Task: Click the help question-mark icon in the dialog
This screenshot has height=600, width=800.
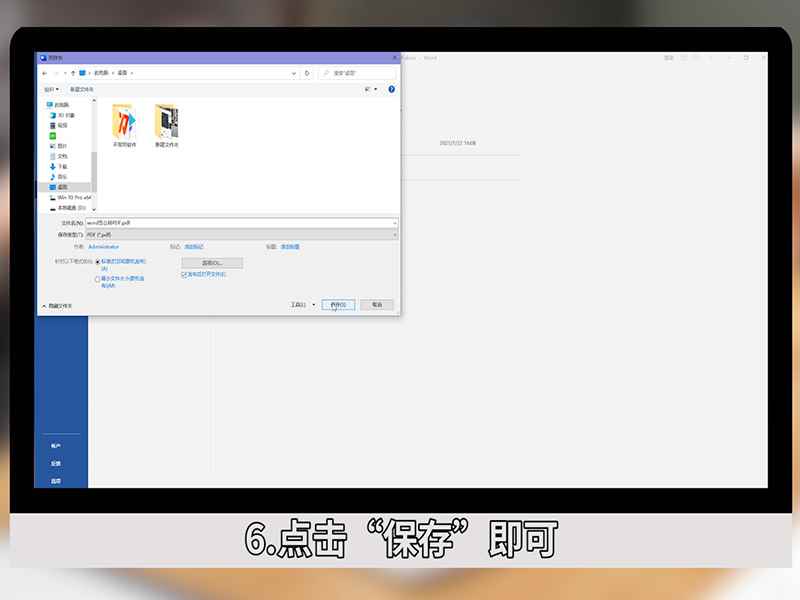Action: pyautogui.click(x=392, y=88)
